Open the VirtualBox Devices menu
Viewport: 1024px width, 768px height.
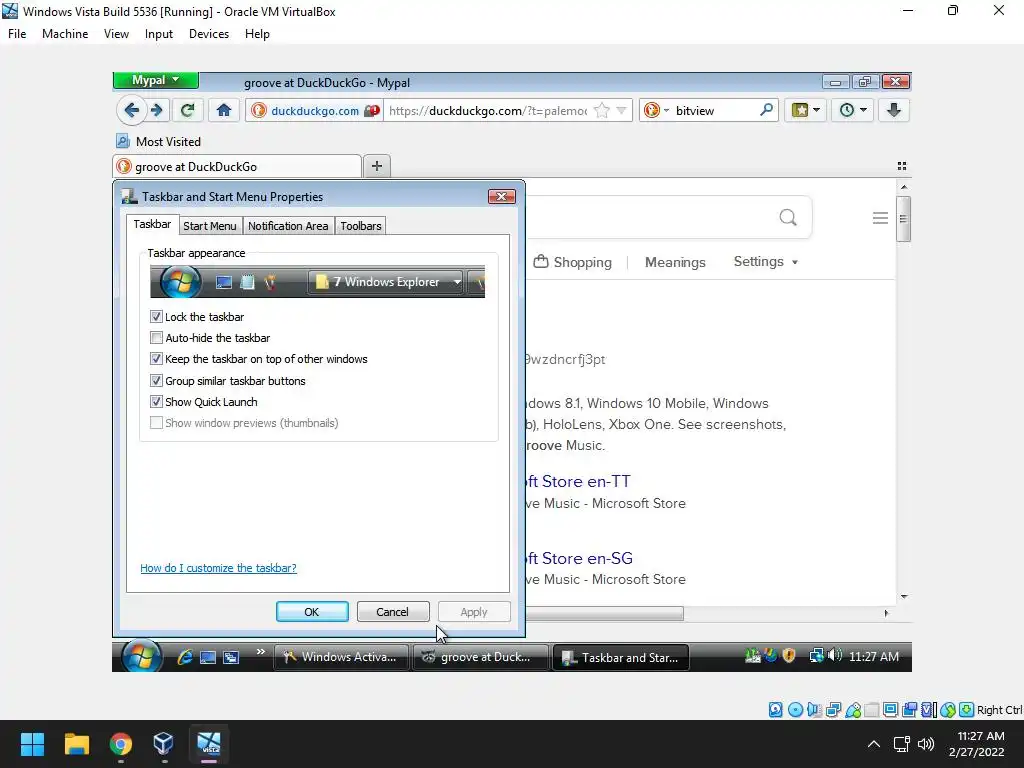coord(209,34)
